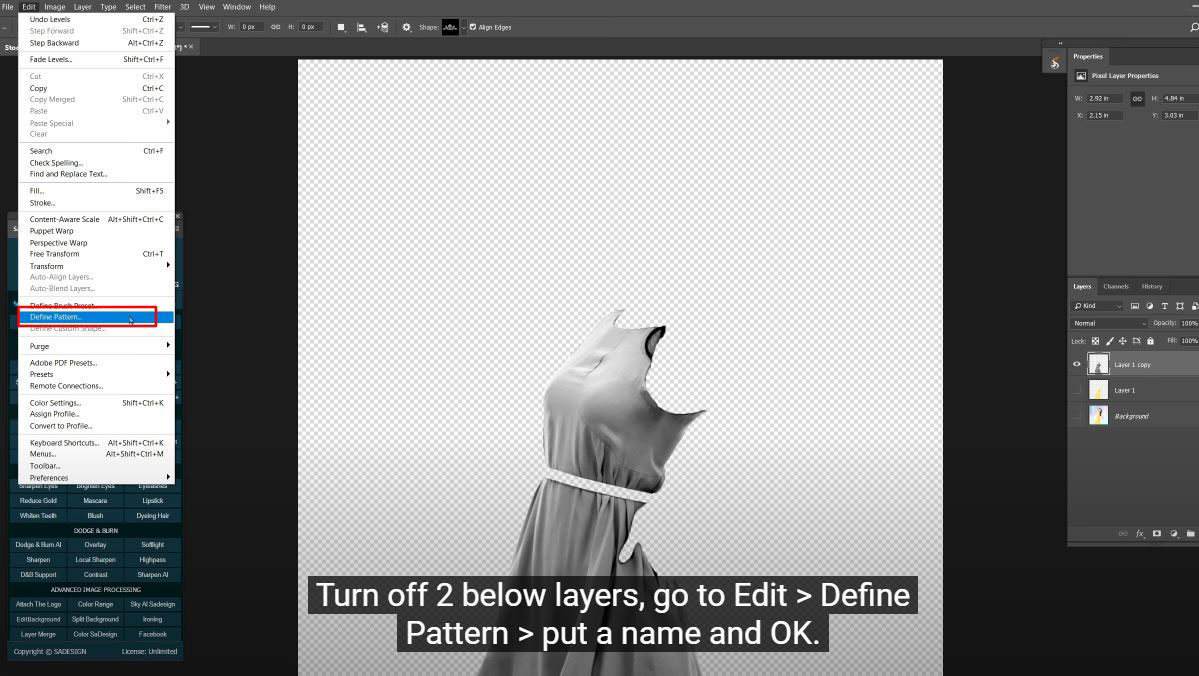The image size is (1199, 676).
Task: Click the lock transparent pixels icon
Action: pyautogui.click(x=1095, y=341)
